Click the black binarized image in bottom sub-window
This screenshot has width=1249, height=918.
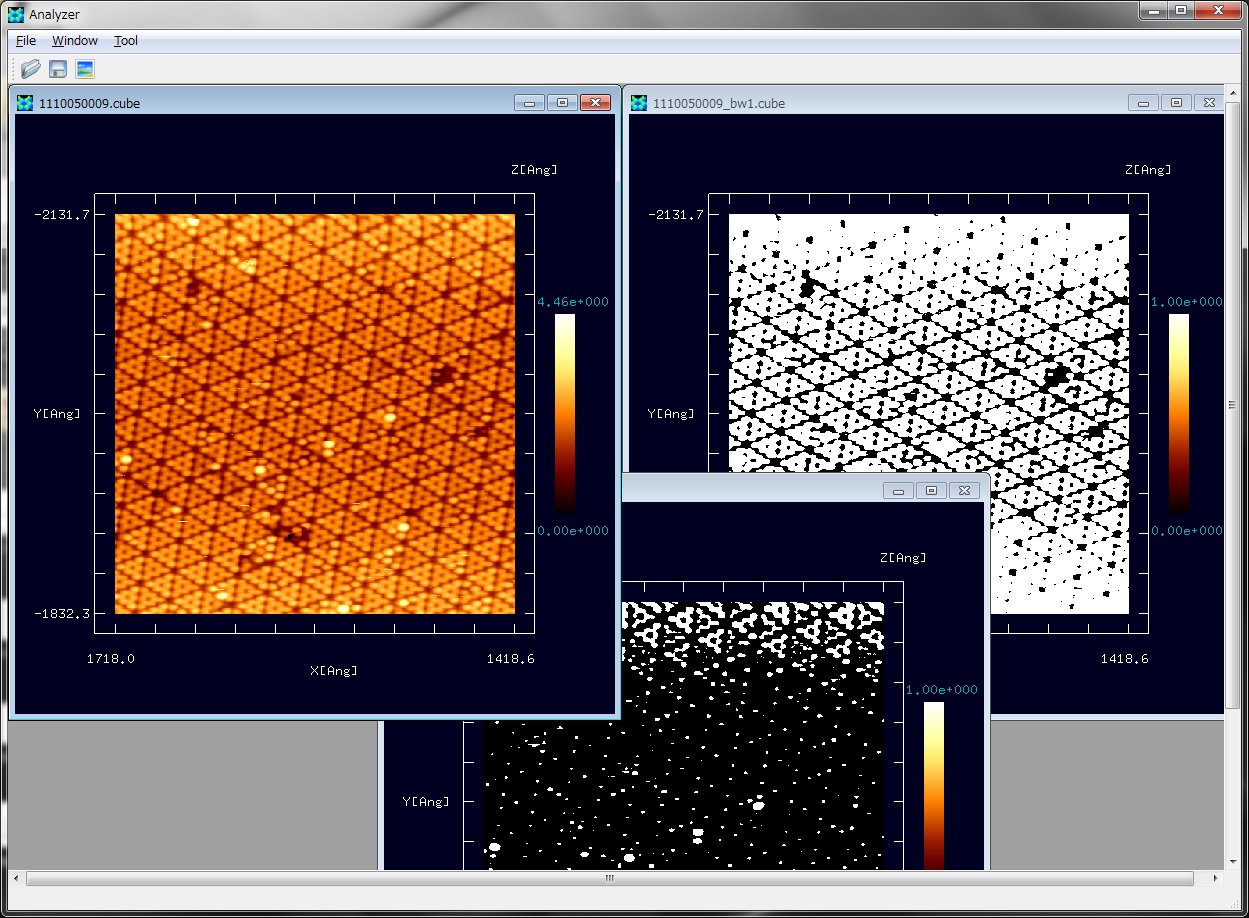coord(685,735)
